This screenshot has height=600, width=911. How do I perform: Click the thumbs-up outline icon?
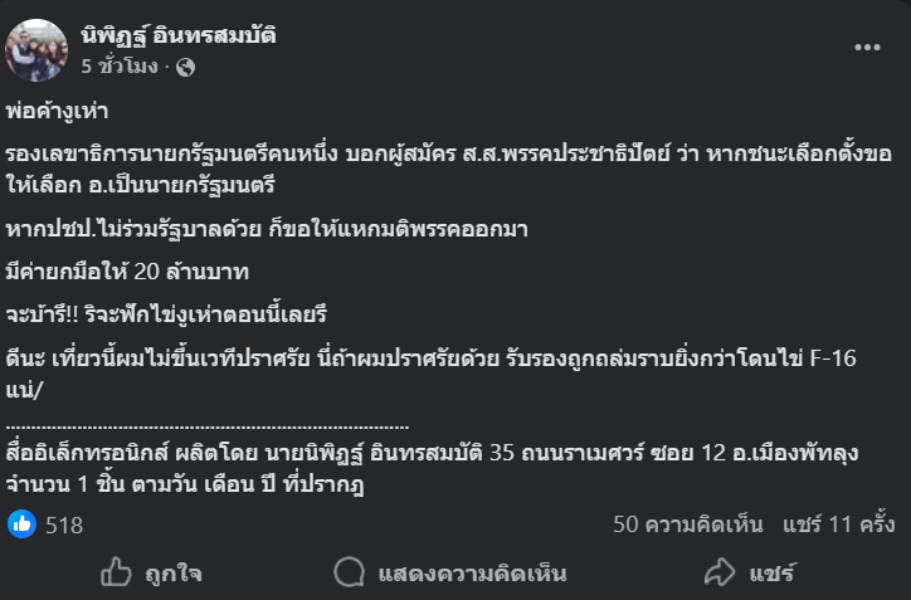pyautogui.click(x=117, y=573)
